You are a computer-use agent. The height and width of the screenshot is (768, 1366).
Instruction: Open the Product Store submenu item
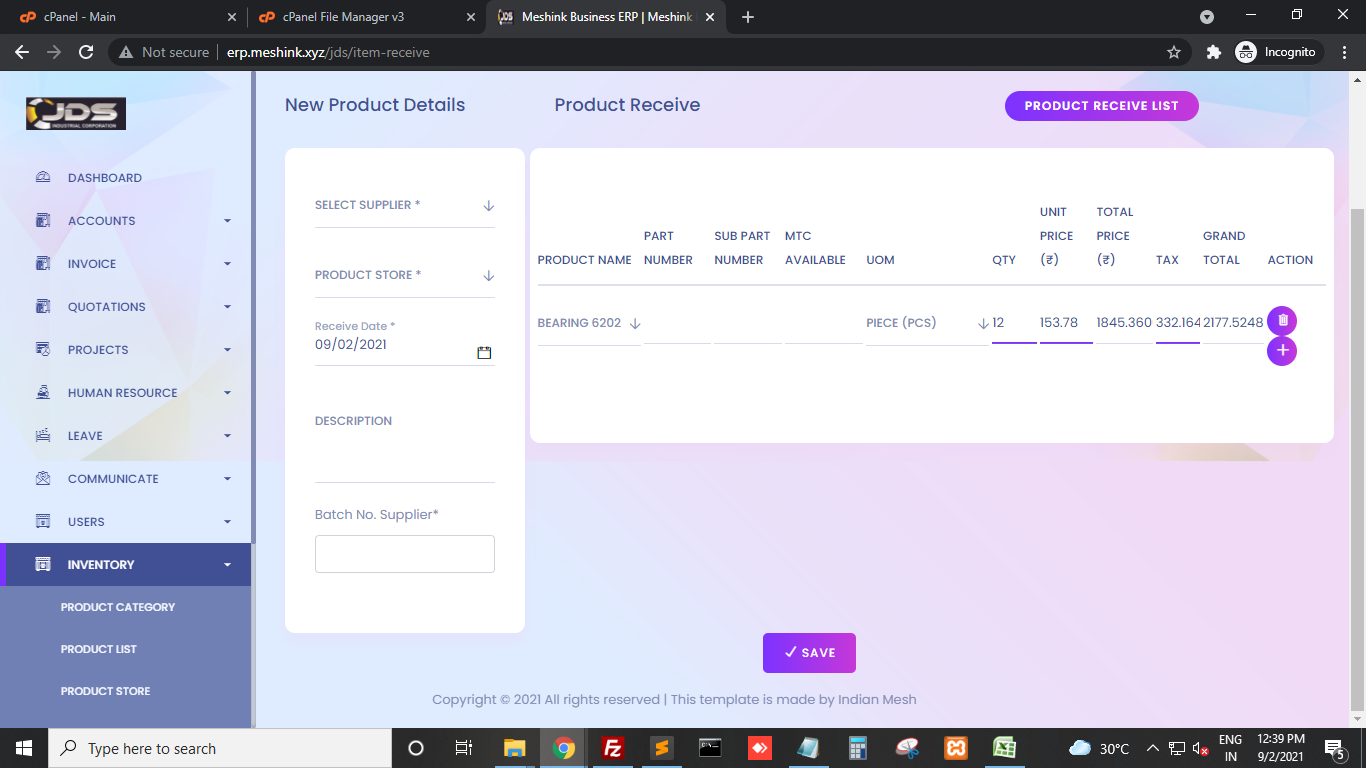point(105,691)
